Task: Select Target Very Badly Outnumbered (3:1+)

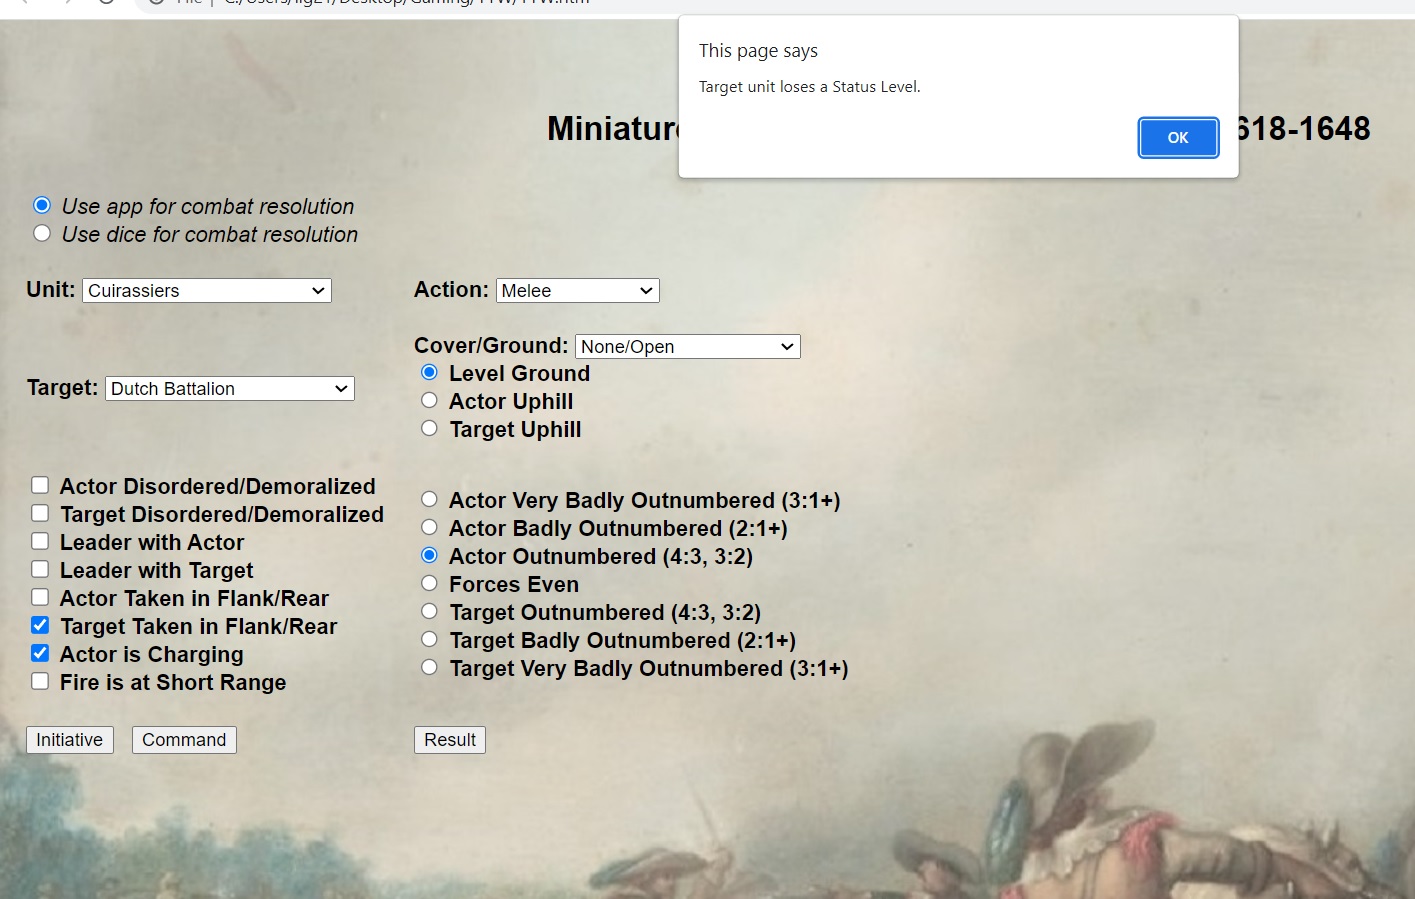Action: point(429,667)
